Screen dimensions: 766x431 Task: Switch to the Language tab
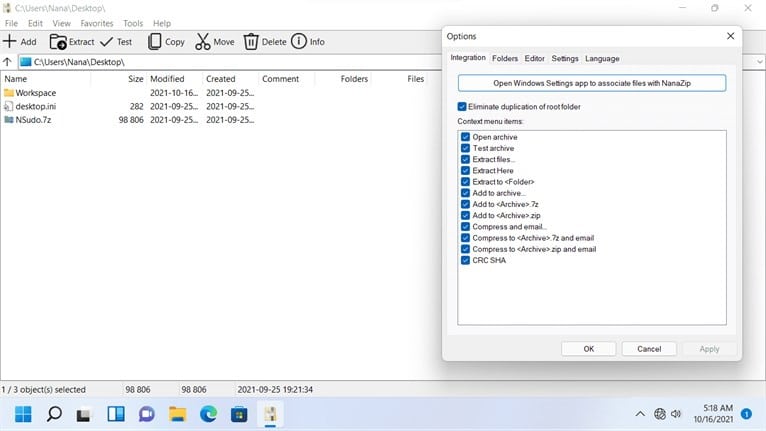(602, 59)
